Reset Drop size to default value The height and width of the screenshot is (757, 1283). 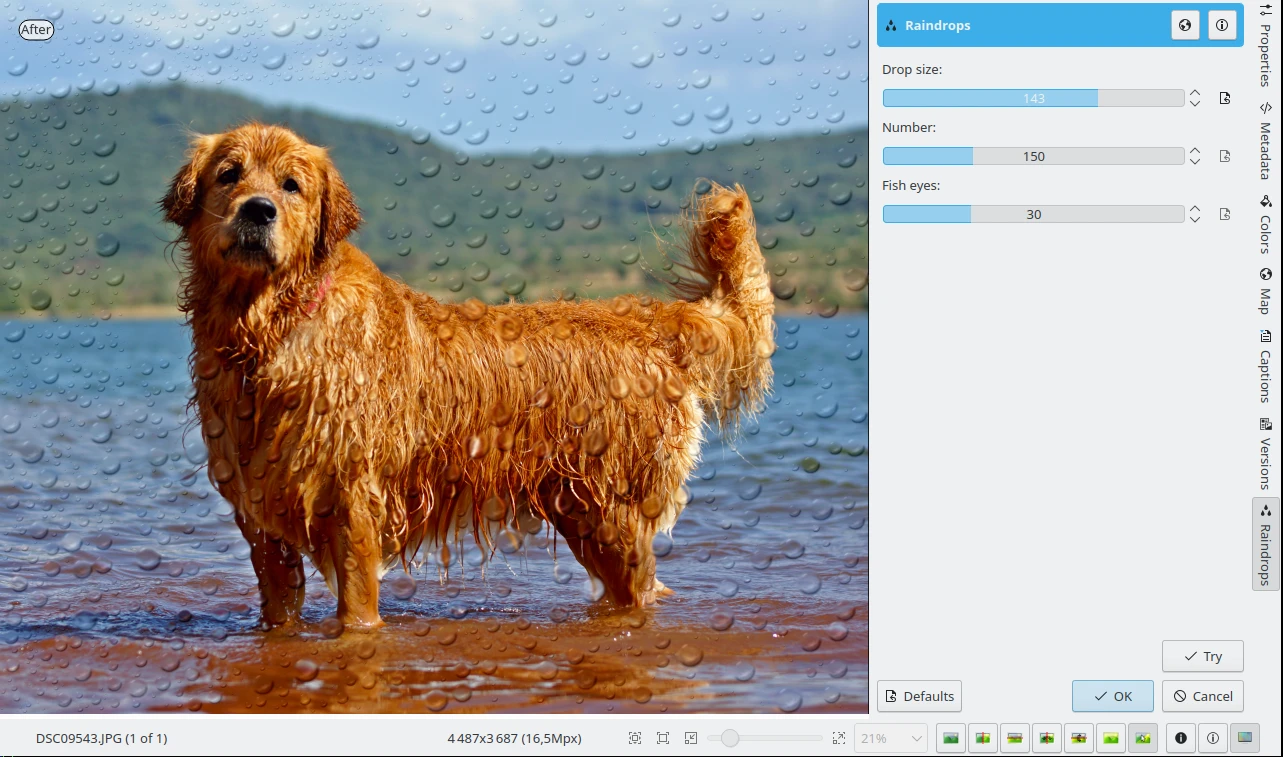(x=1225, y=98)
